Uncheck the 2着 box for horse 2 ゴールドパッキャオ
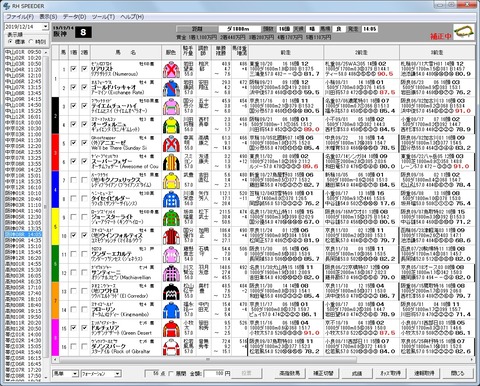The height and width of the screenshot is (386, 480). (84, 87)
